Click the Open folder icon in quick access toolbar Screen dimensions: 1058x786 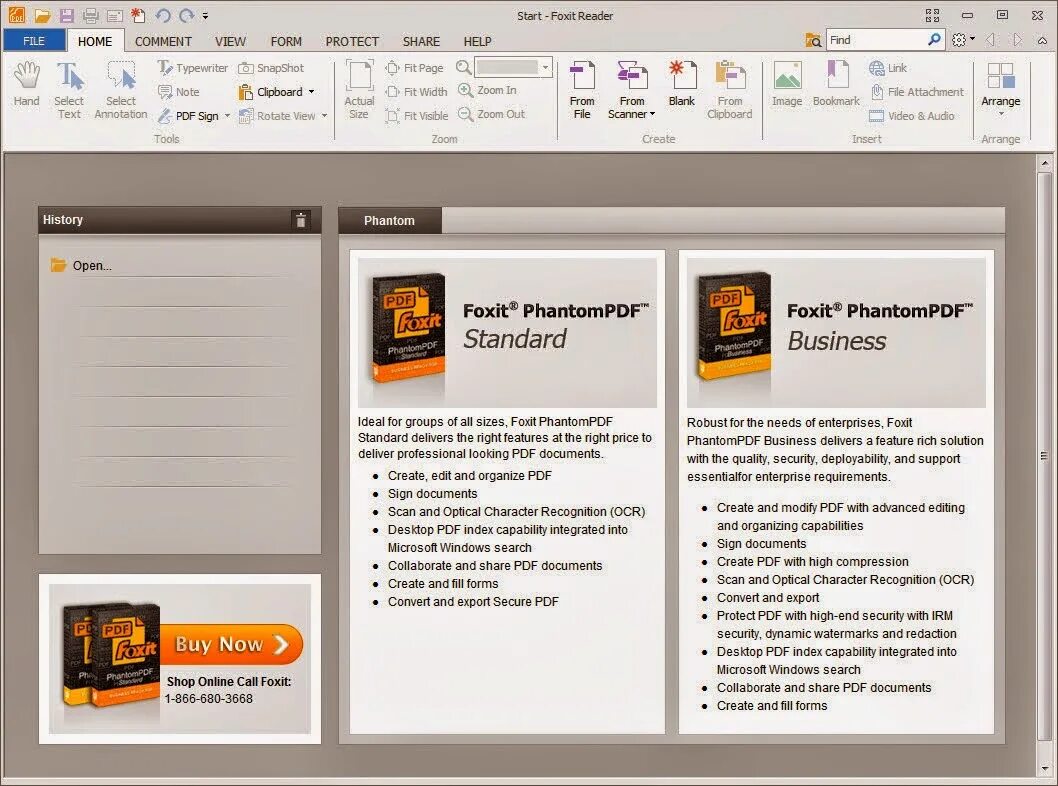point(43,16)
